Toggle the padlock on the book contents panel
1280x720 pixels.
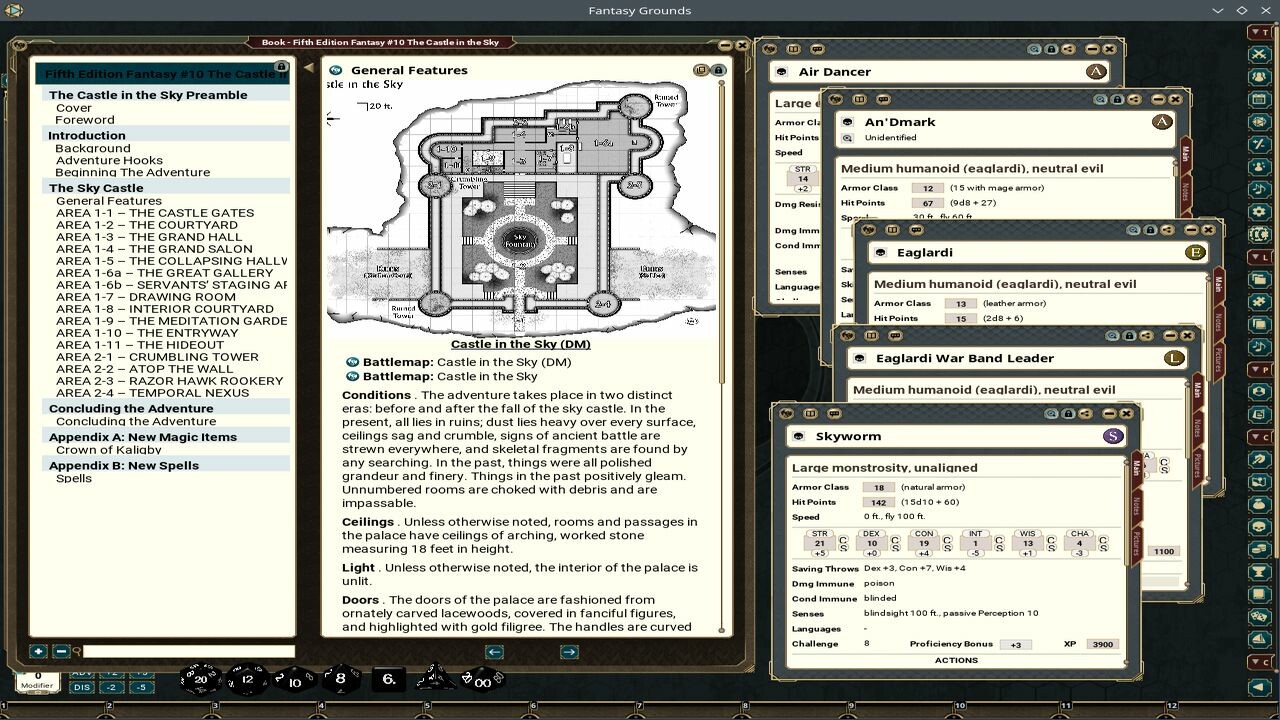point(281,67)
